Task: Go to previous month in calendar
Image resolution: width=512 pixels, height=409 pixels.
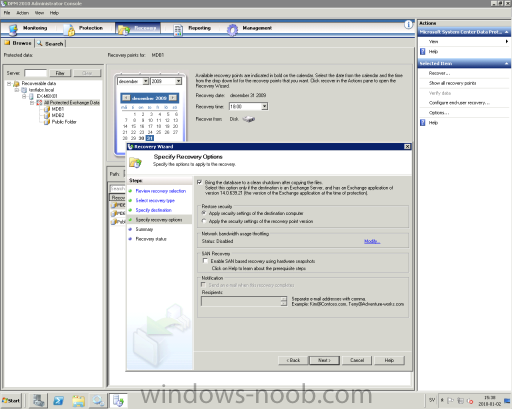Action: pyautogui.click(x=126, y=98)
